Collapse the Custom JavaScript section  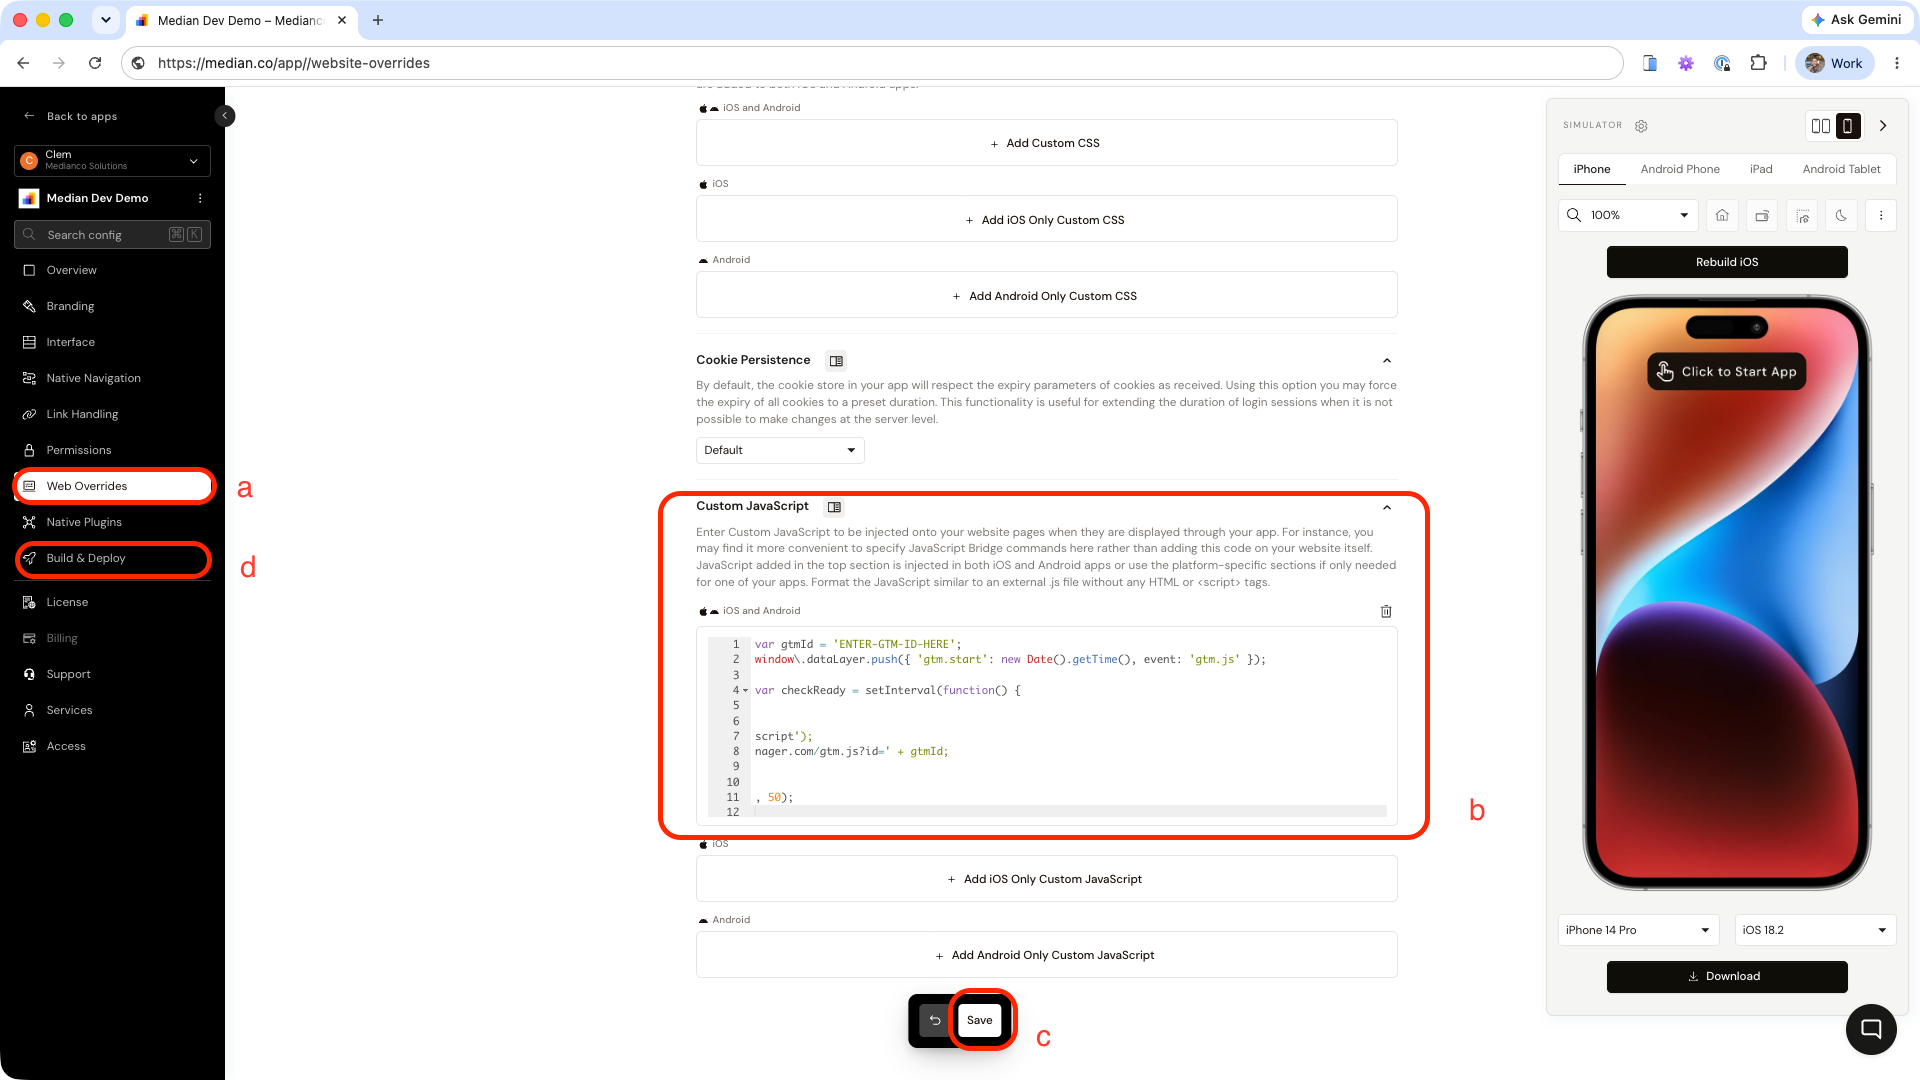[x=1387, y=507]
